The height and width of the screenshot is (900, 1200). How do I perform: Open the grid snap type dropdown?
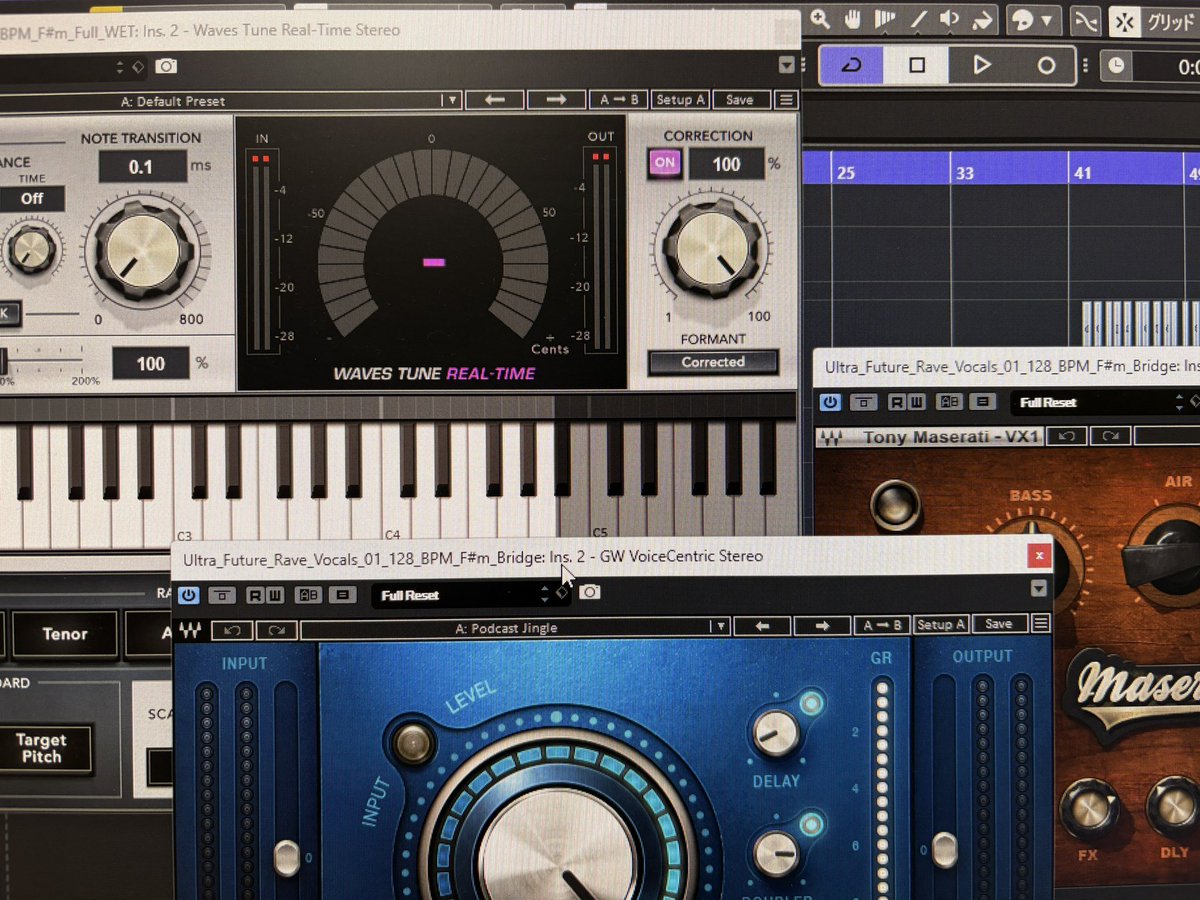[1172, 21]
